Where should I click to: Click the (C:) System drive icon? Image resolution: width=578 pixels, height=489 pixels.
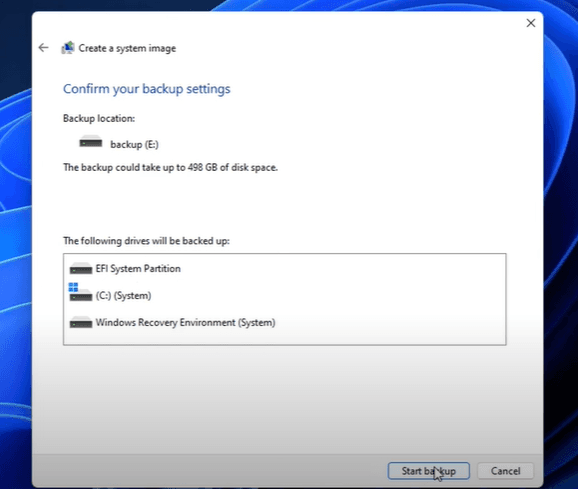pyautogui.click(x=80, y=292)
